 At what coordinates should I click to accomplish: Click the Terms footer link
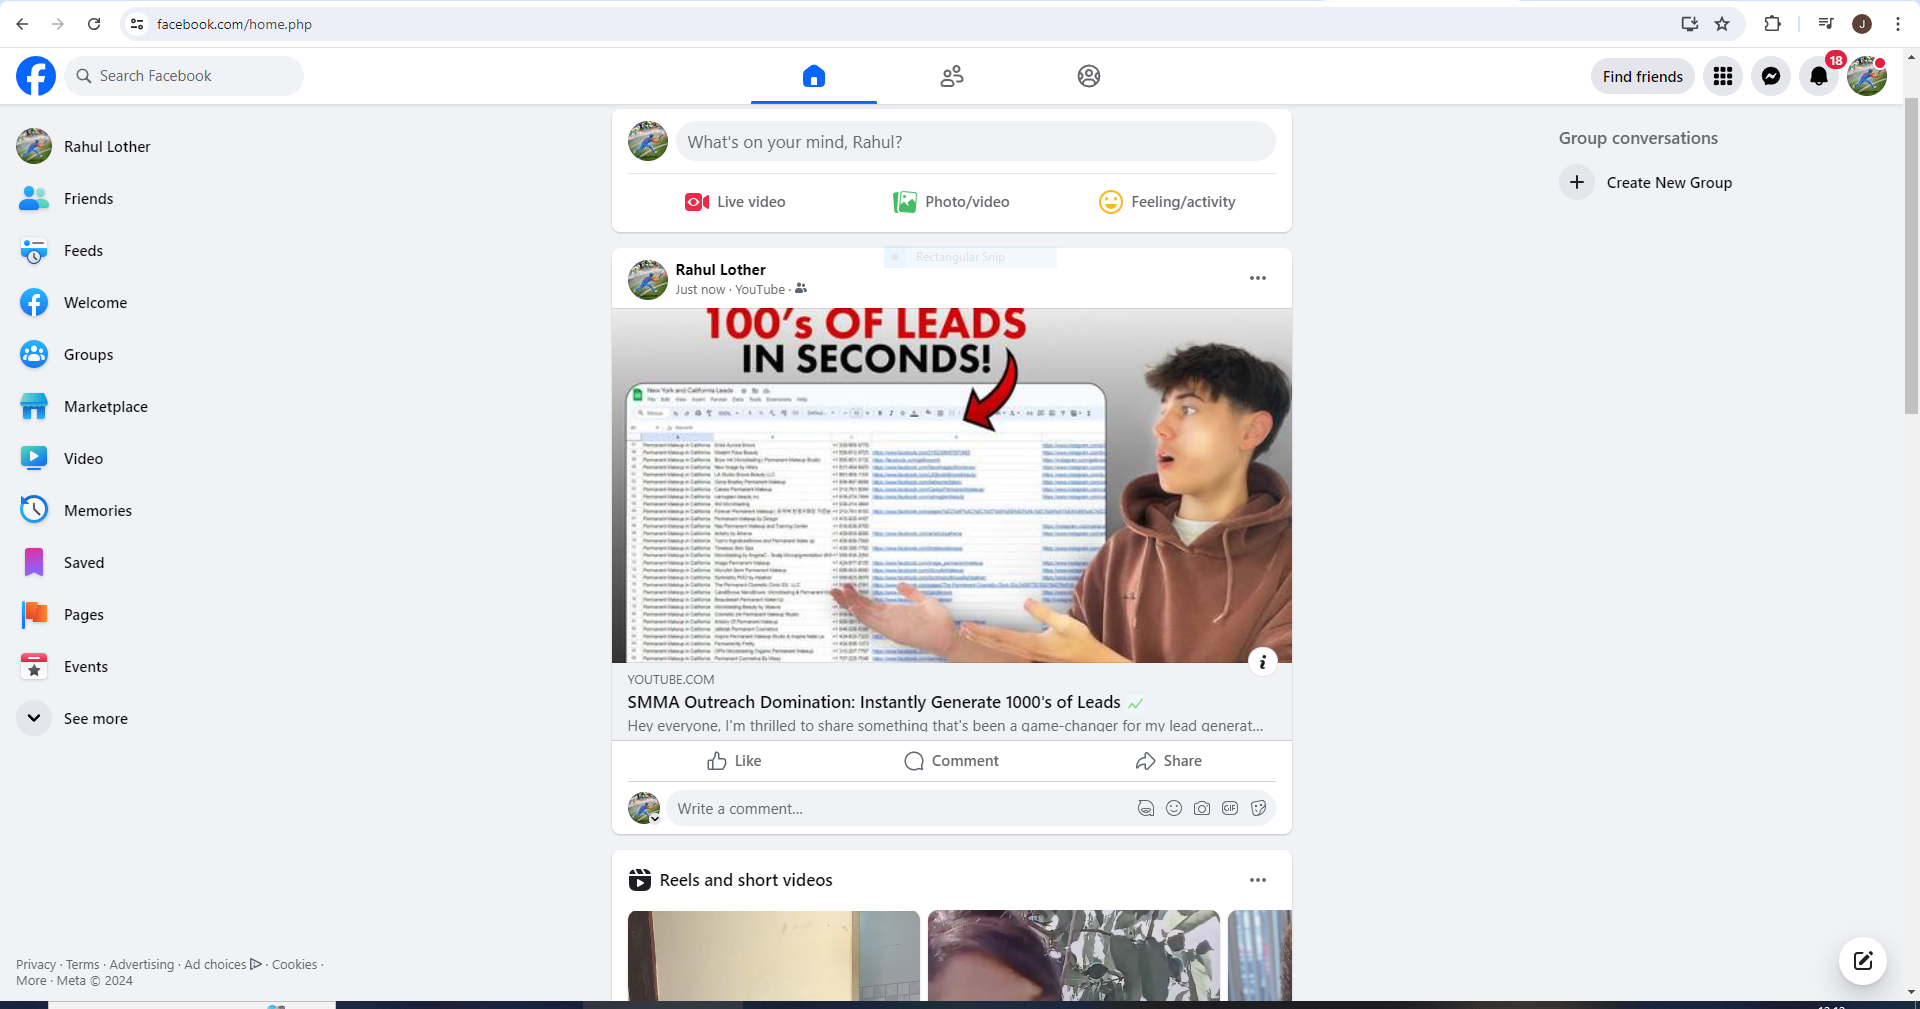83,964
